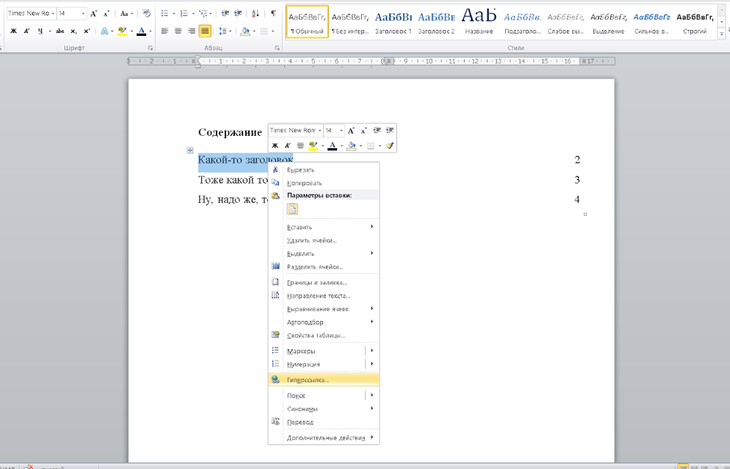Open the Дополнительные действия submenu
The image size is (730, 469).
[324, 437]
